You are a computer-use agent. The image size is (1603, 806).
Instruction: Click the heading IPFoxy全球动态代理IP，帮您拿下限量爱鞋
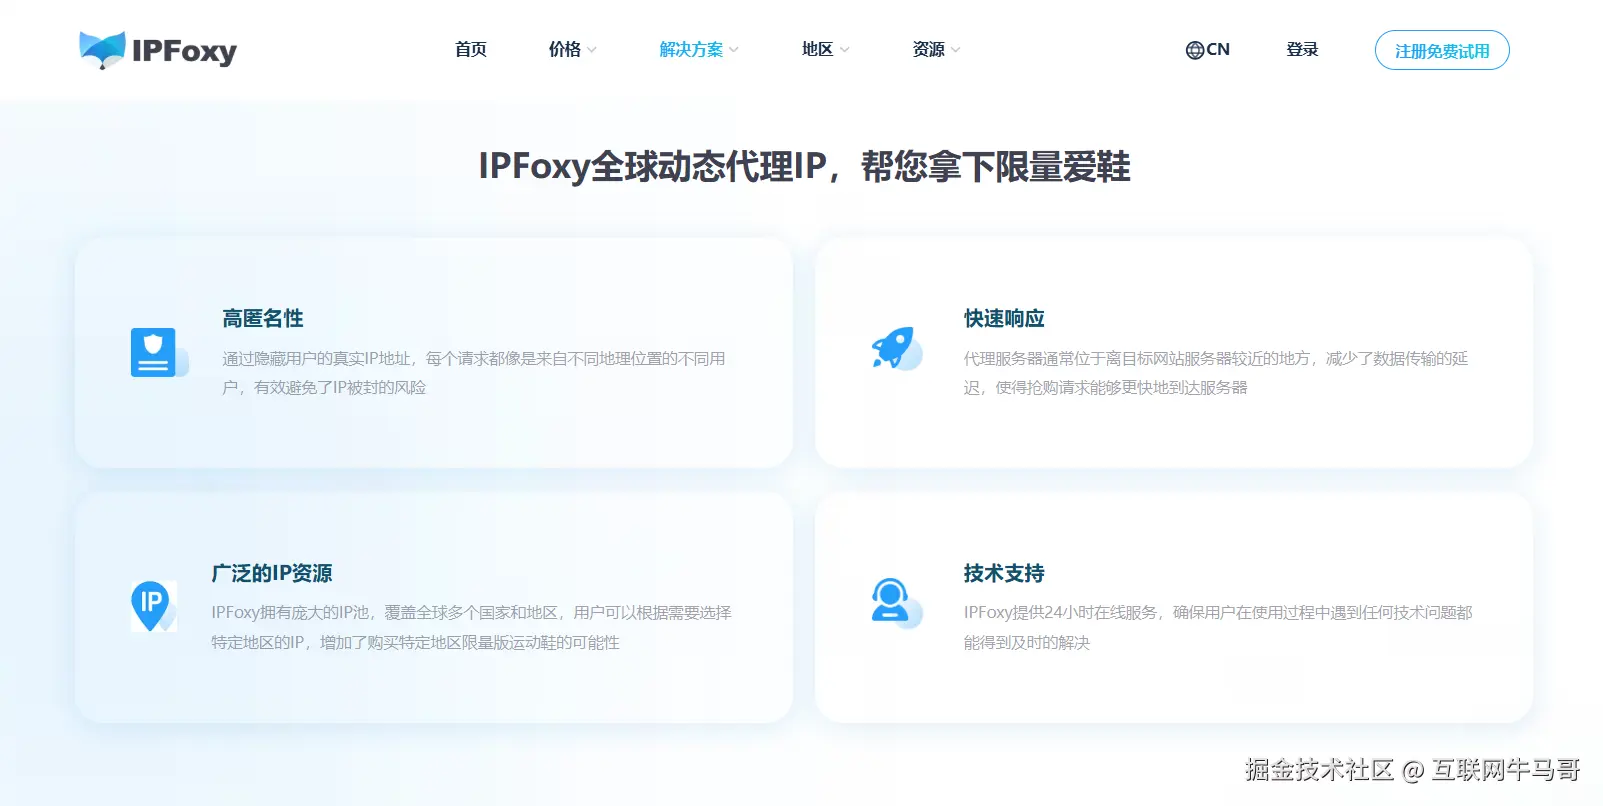804,167
